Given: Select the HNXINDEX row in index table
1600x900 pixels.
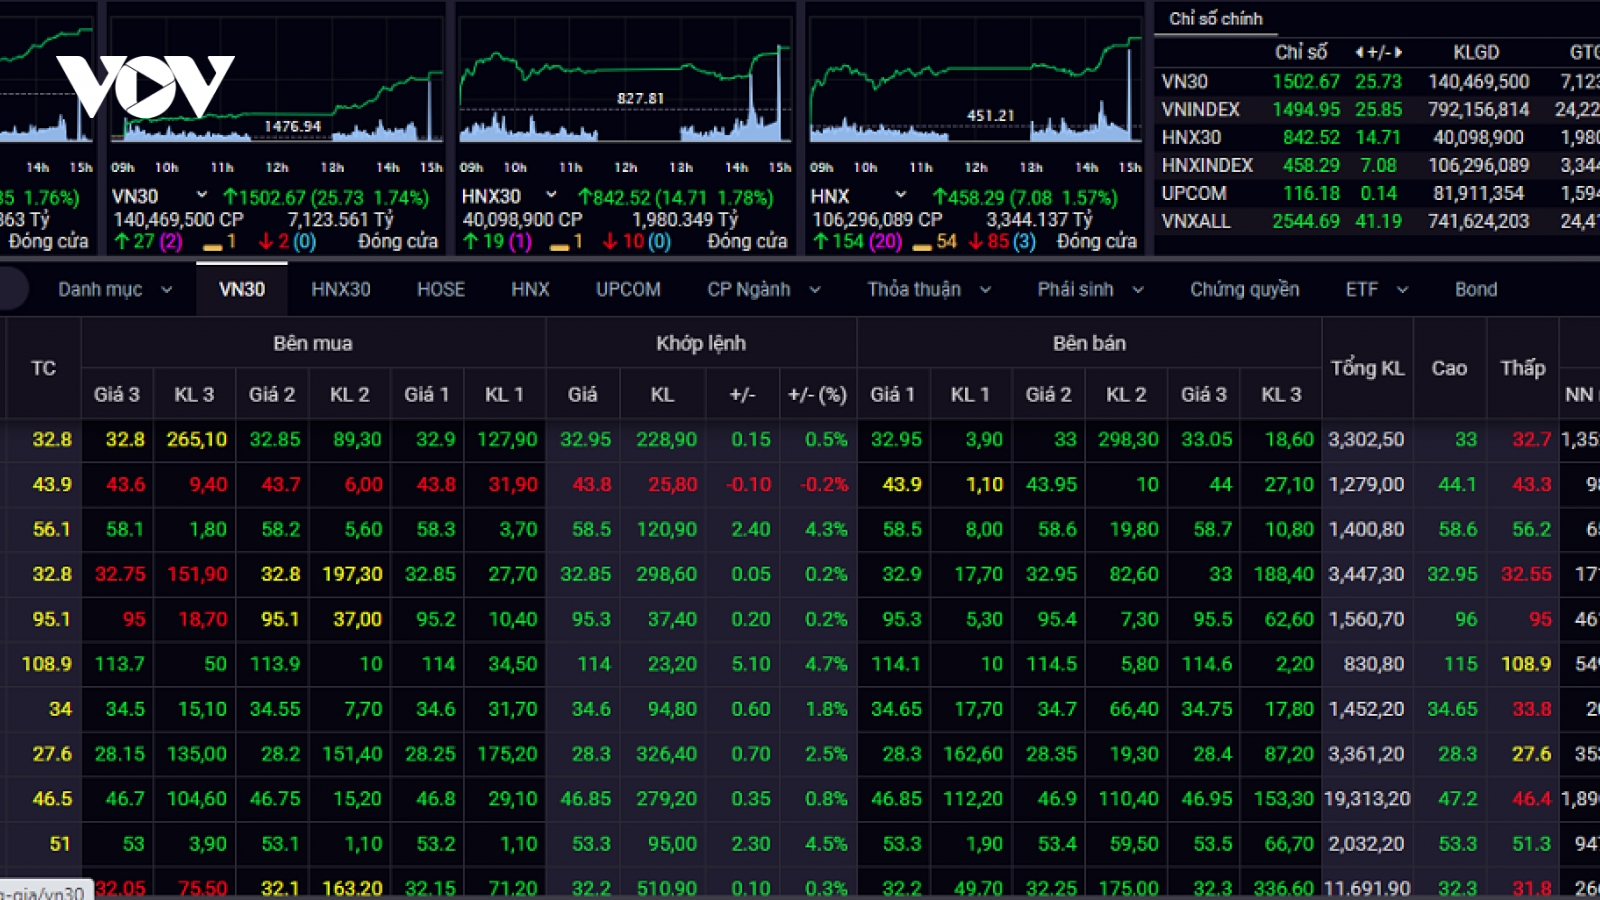Looking at the screenshot, I should point(1378,165).
